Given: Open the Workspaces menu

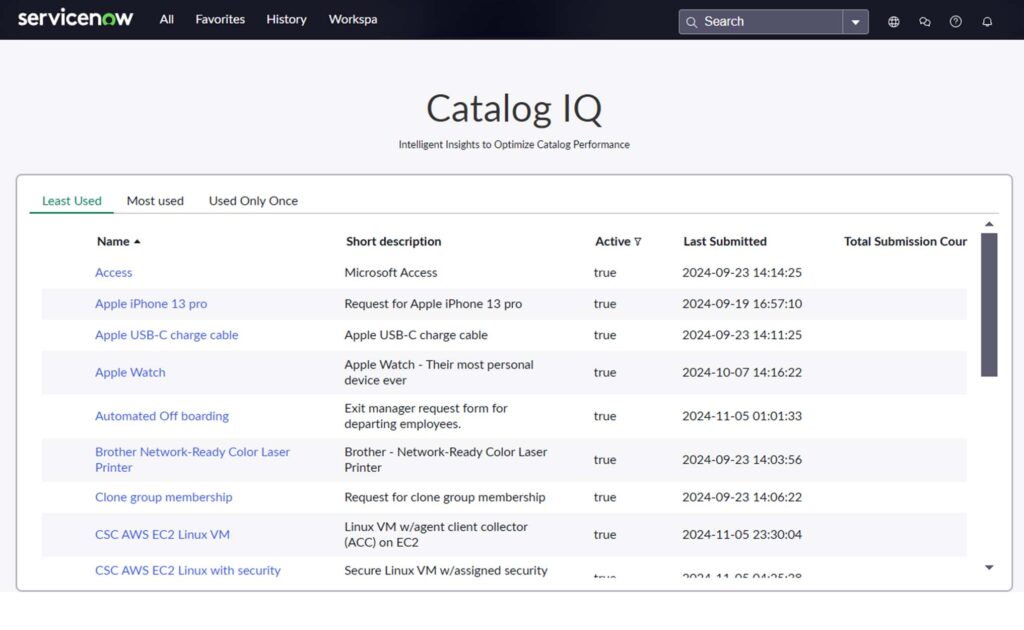Looking at the screenshot, I should click(x=353, y=20).
